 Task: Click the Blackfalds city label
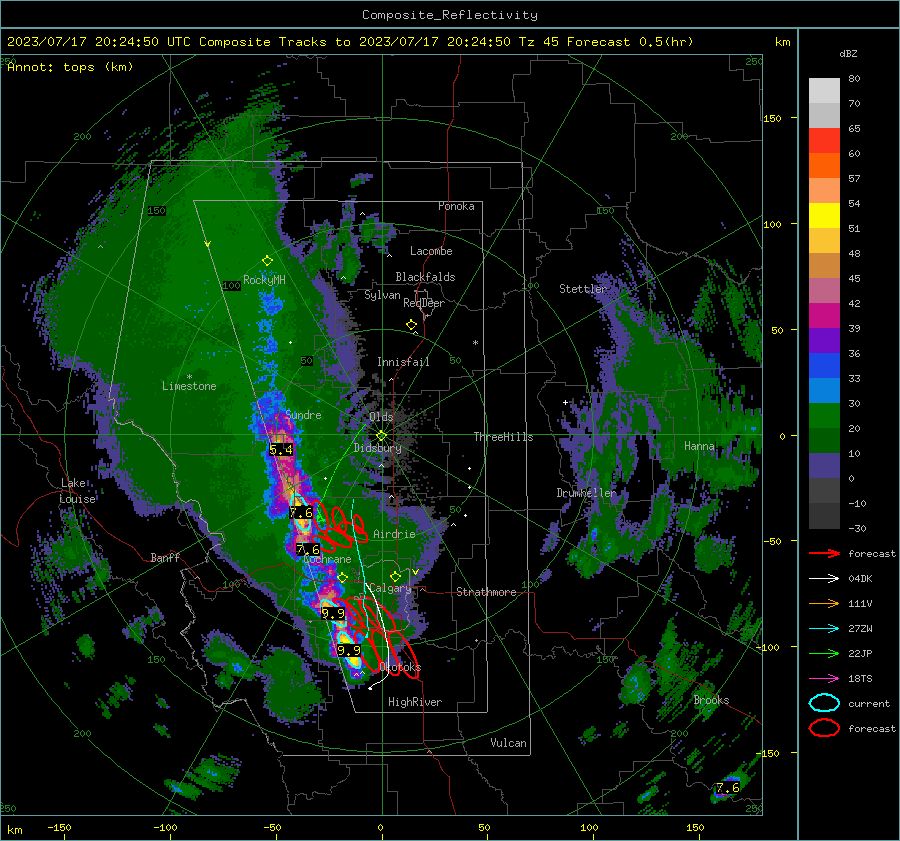pyautogui.click(x=425, y=277)
